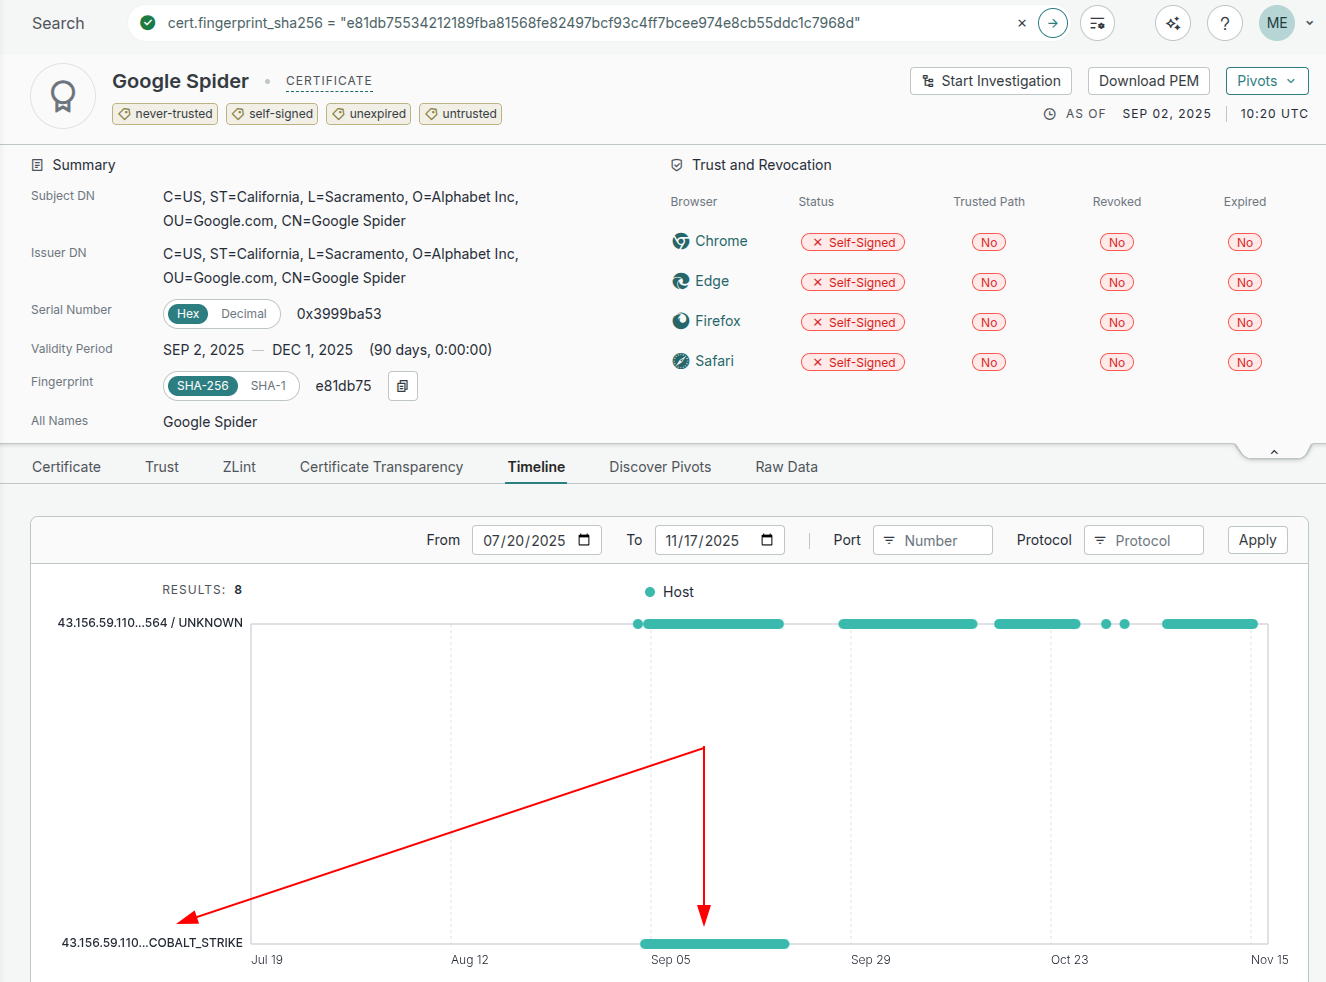Open the Raw Data tab
Image resolution: width=1326 pixels, height=982 pixels.
click(786, 467)
